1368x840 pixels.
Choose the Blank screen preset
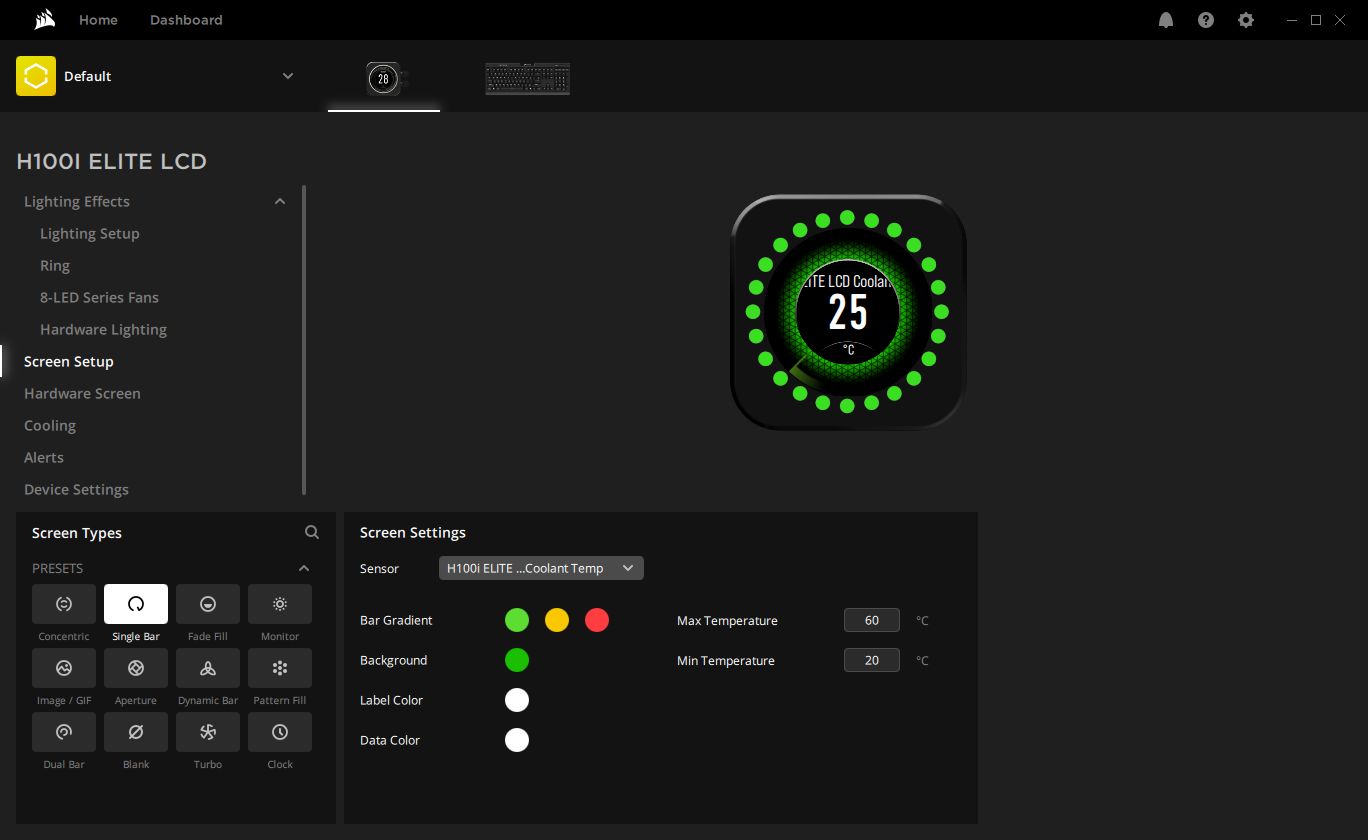tap(136, 732)
